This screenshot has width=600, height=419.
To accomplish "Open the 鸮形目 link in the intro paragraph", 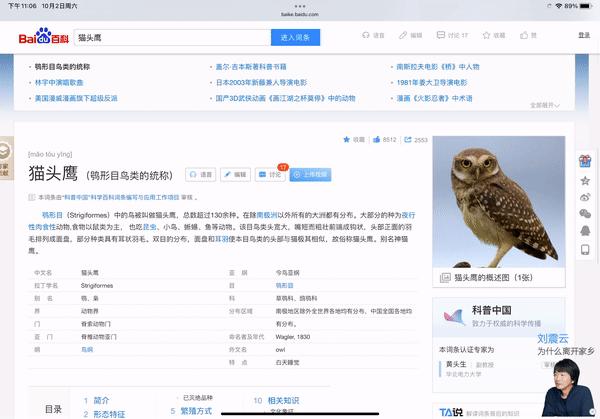I will (x=52, y=215).
